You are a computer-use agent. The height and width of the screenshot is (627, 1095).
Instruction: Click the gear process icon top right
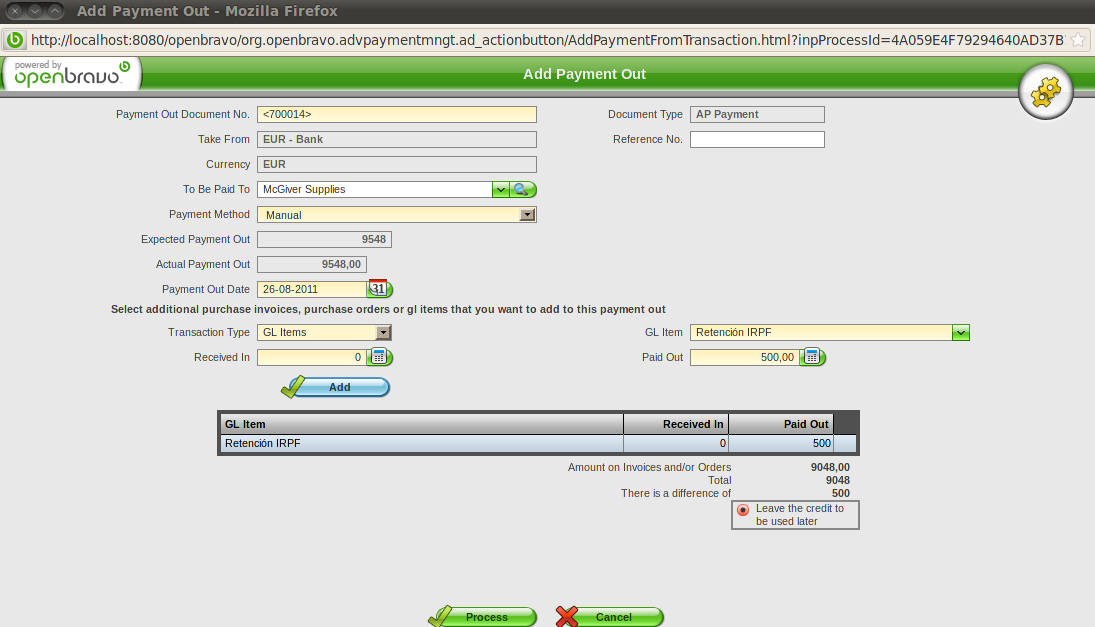(1045, 91)
